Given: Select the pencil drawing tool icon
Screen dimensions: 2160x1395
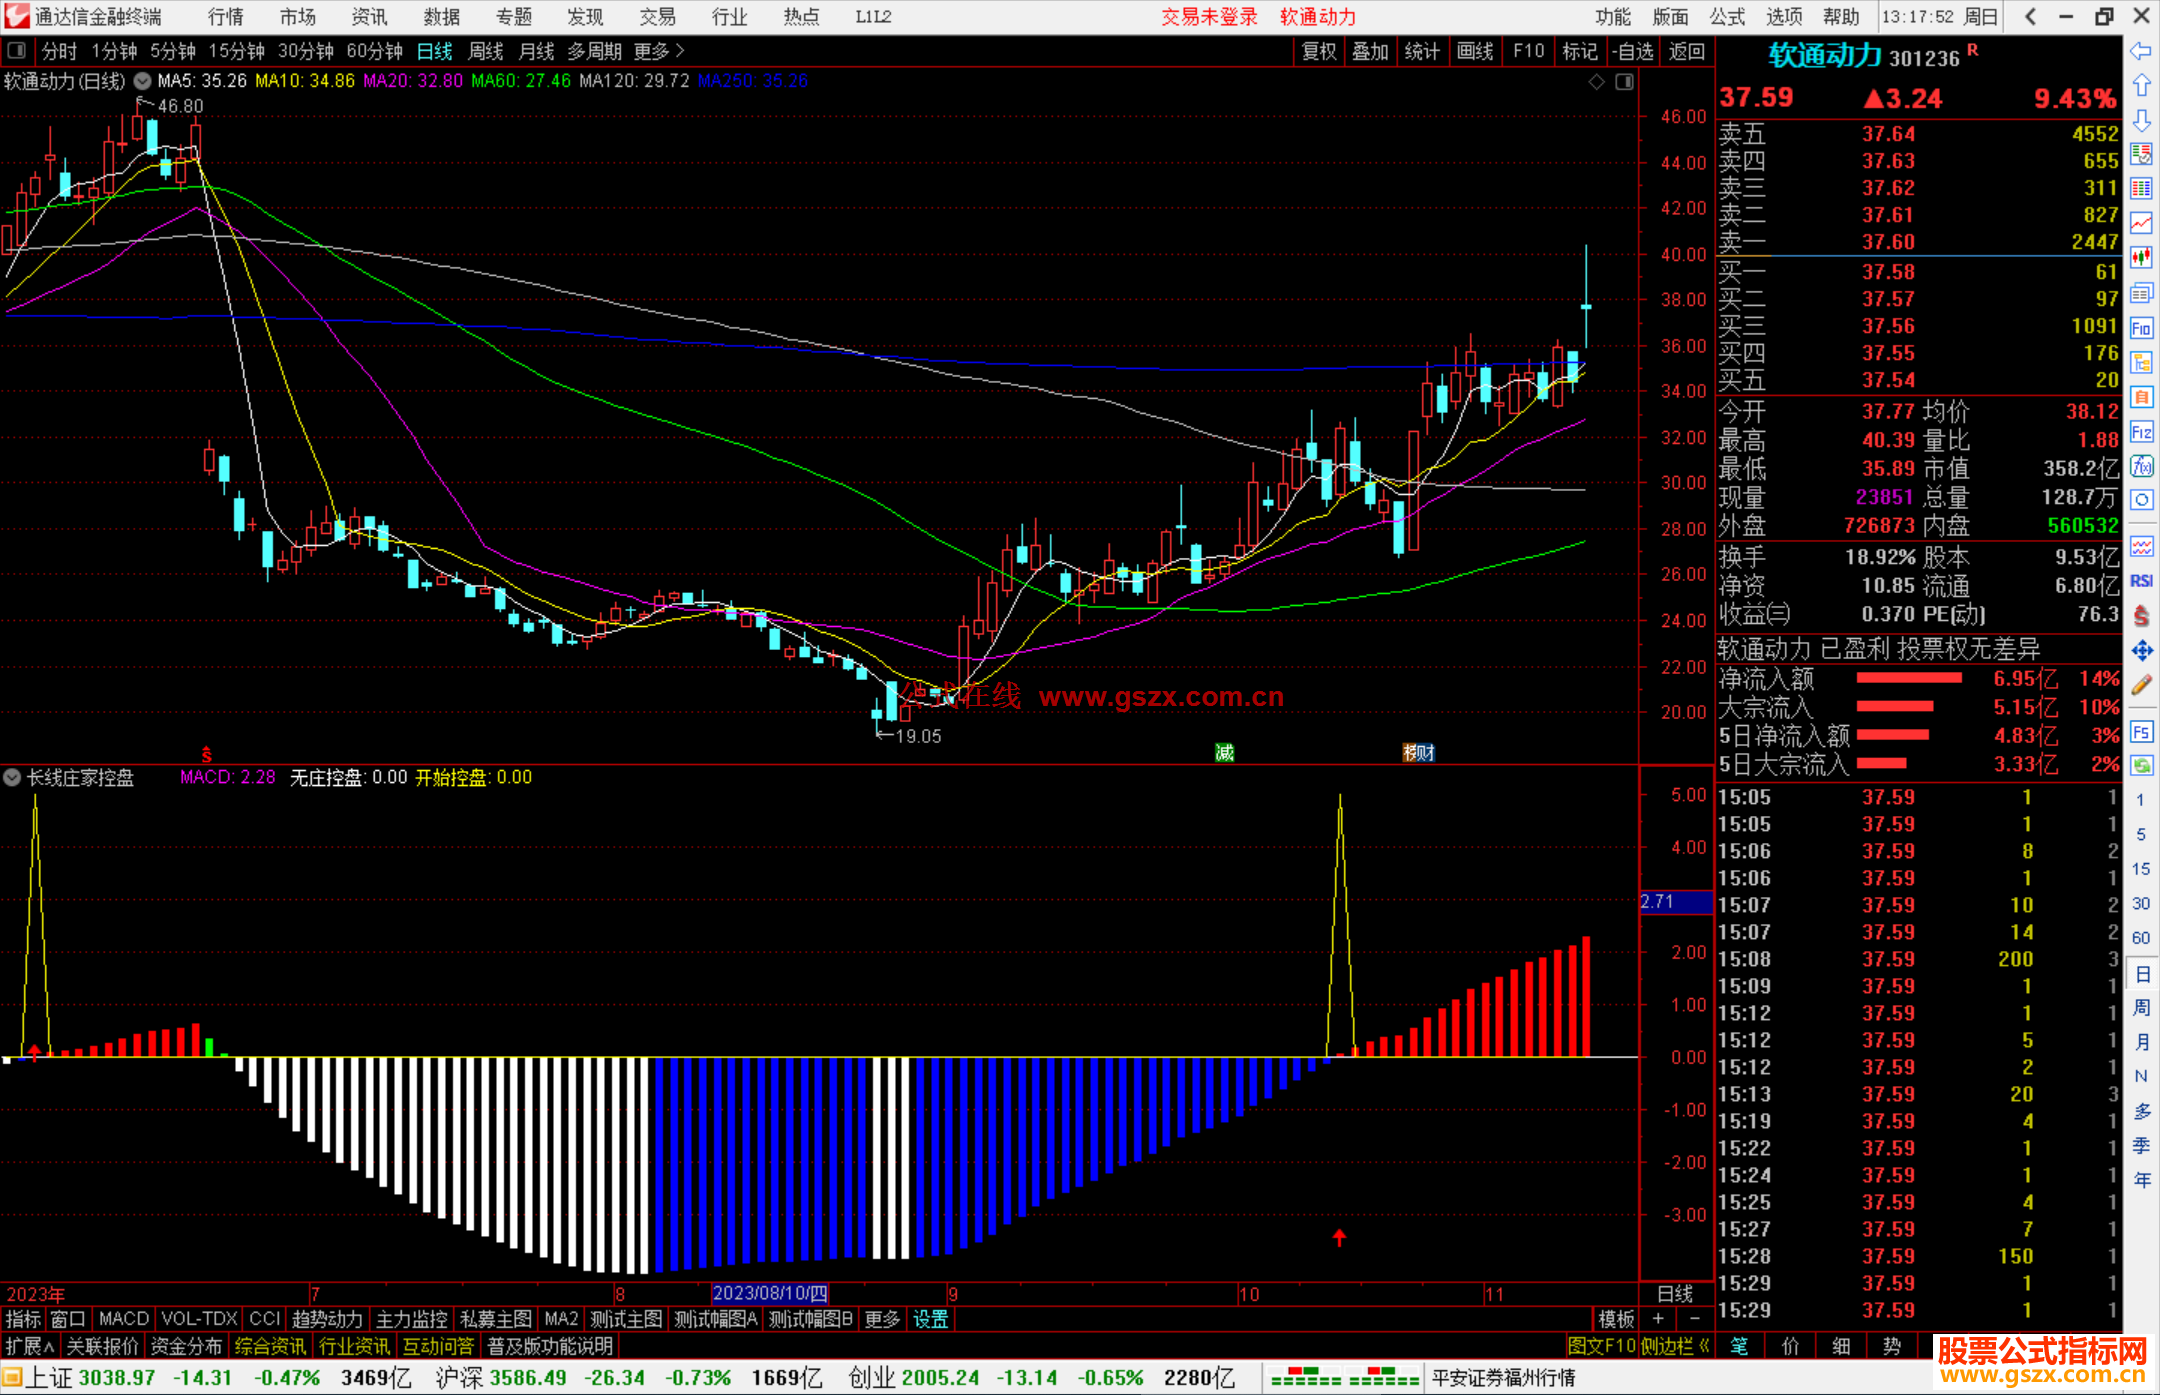Looking at the screenshot, I should coord(2141,686).
